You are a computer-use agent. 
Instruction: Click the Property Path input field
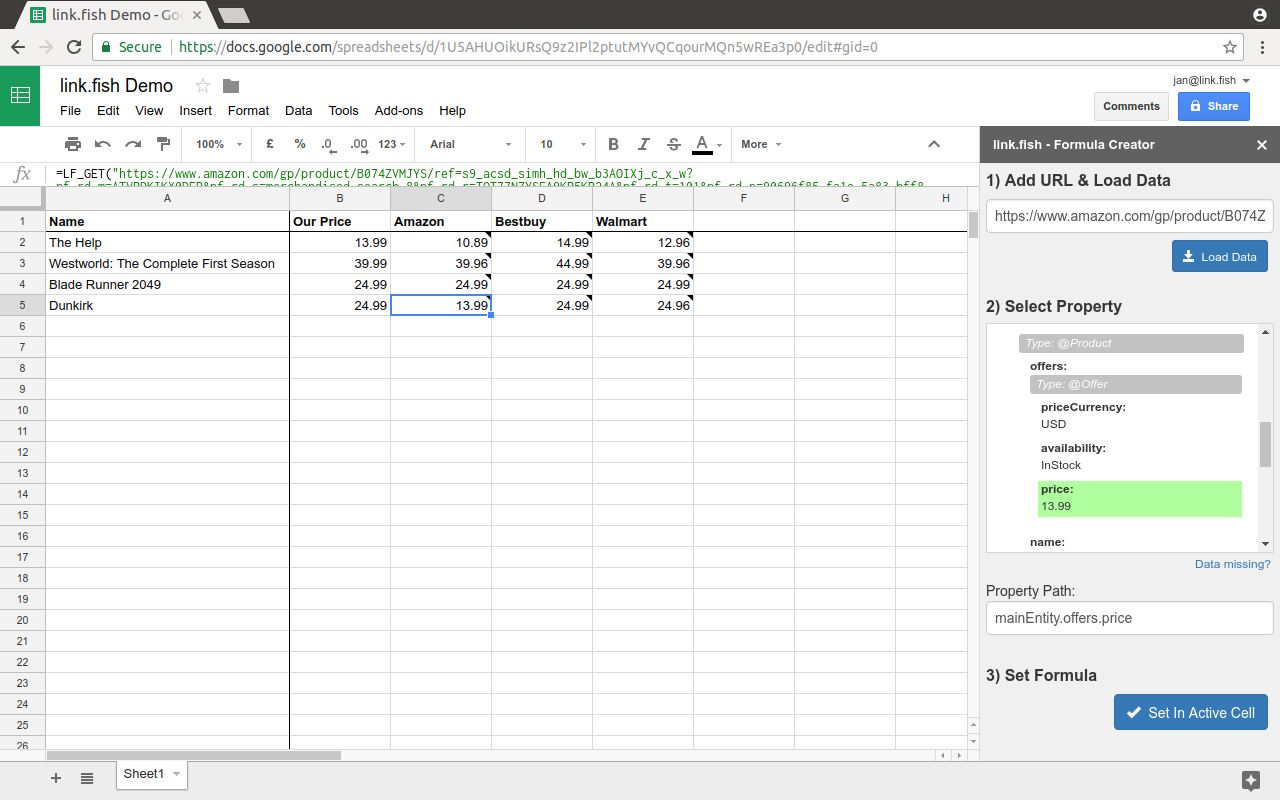click(x=1130, y=618)
